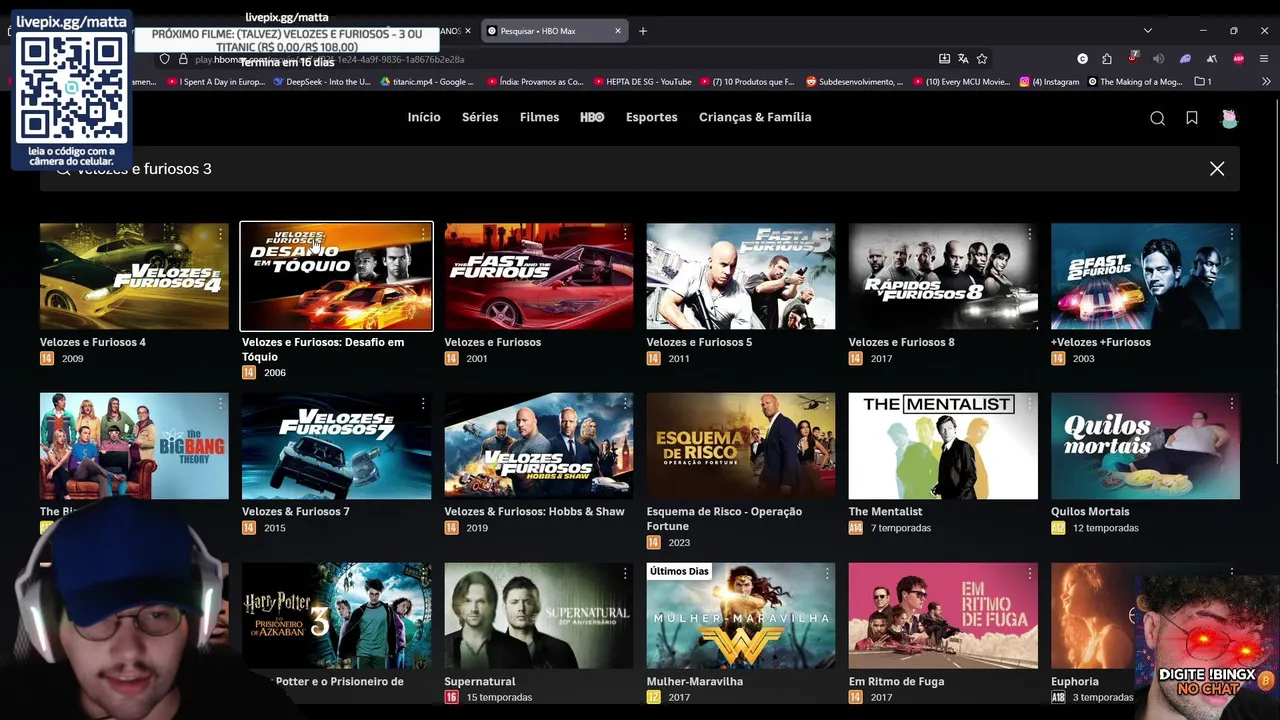Viewport: 1280px width, 720px height.
Task: Go to Início in the navigation
Action: click(424, 117)
